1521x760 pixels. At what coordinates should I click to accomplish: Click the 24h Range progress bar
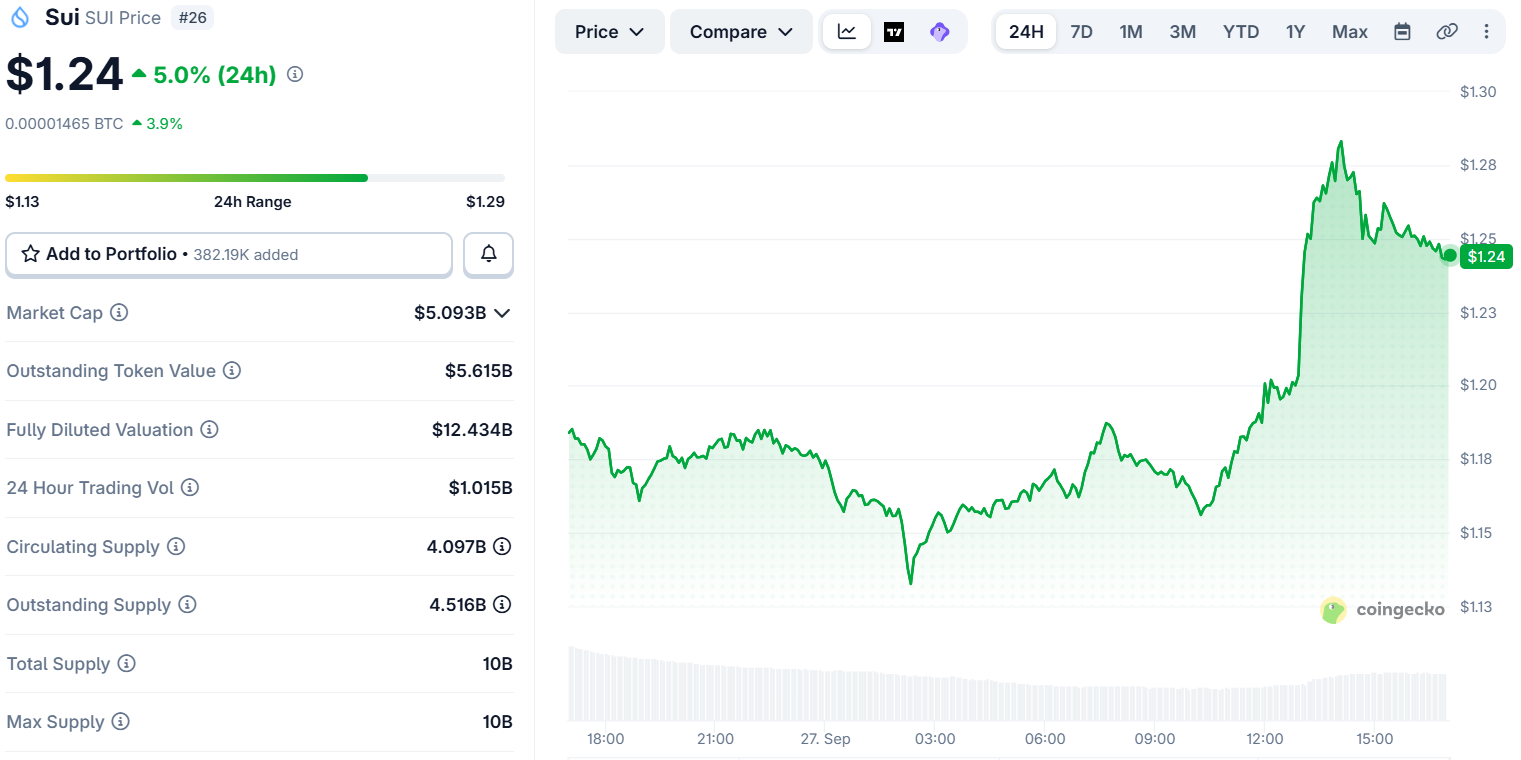pyautogui.click(x=255, y=178)
